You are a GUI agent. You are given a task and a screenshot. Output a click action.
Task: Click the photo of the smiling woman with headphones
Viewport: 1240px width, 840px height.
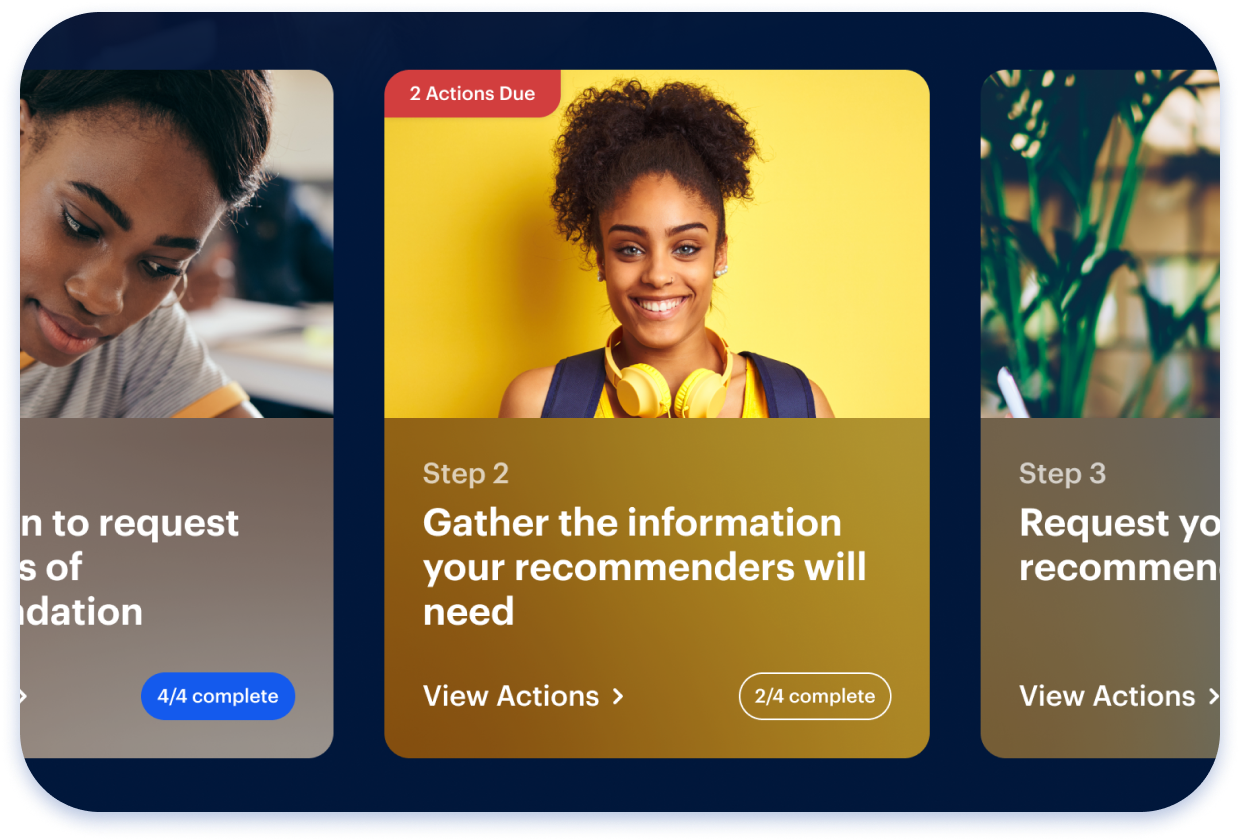tap(657, 244)
